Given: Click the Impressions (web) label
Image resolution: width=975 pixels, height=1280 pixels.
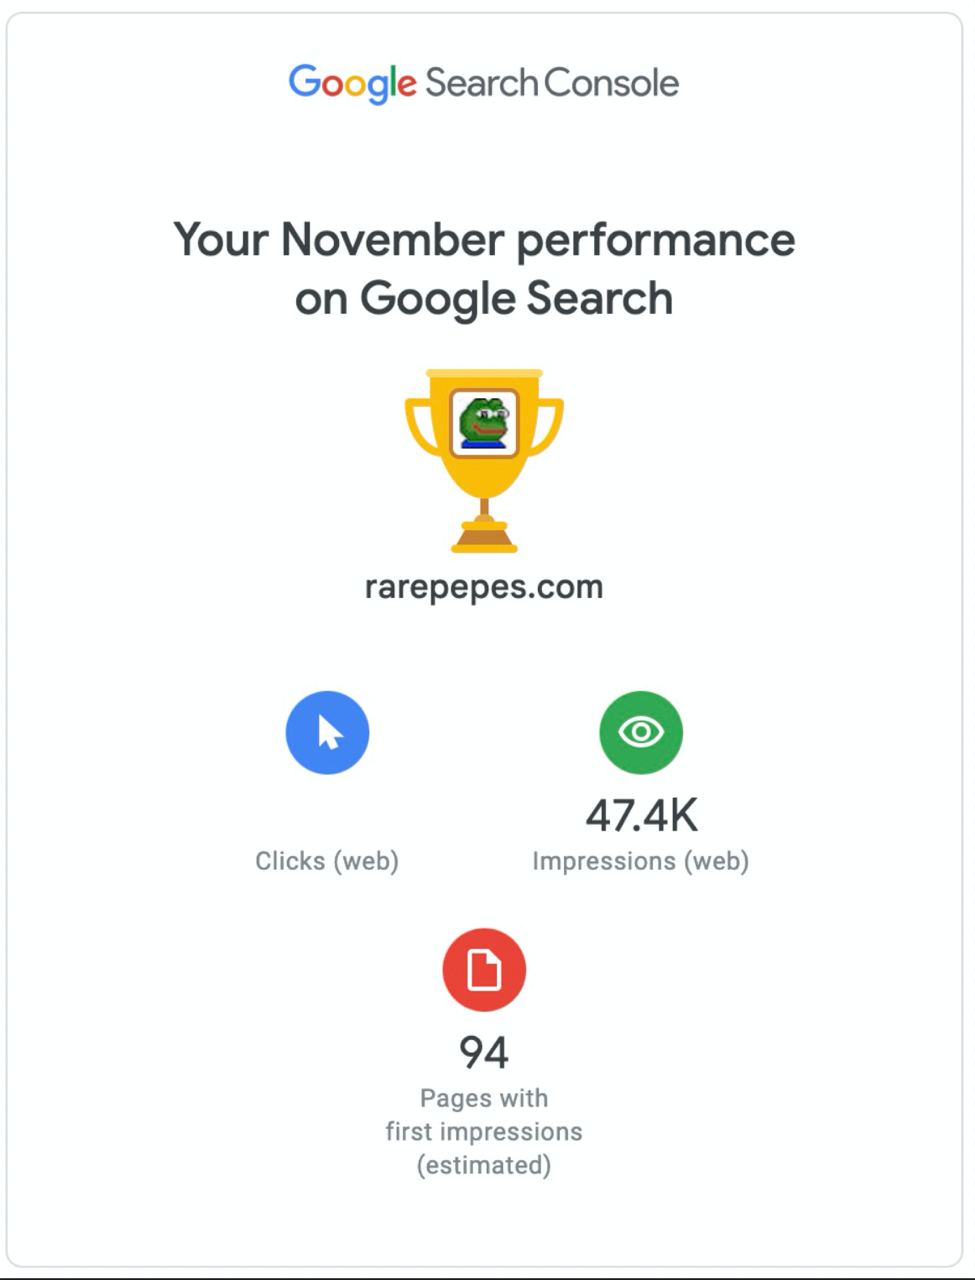Looking at the screenshot, I should click(641, 861).
